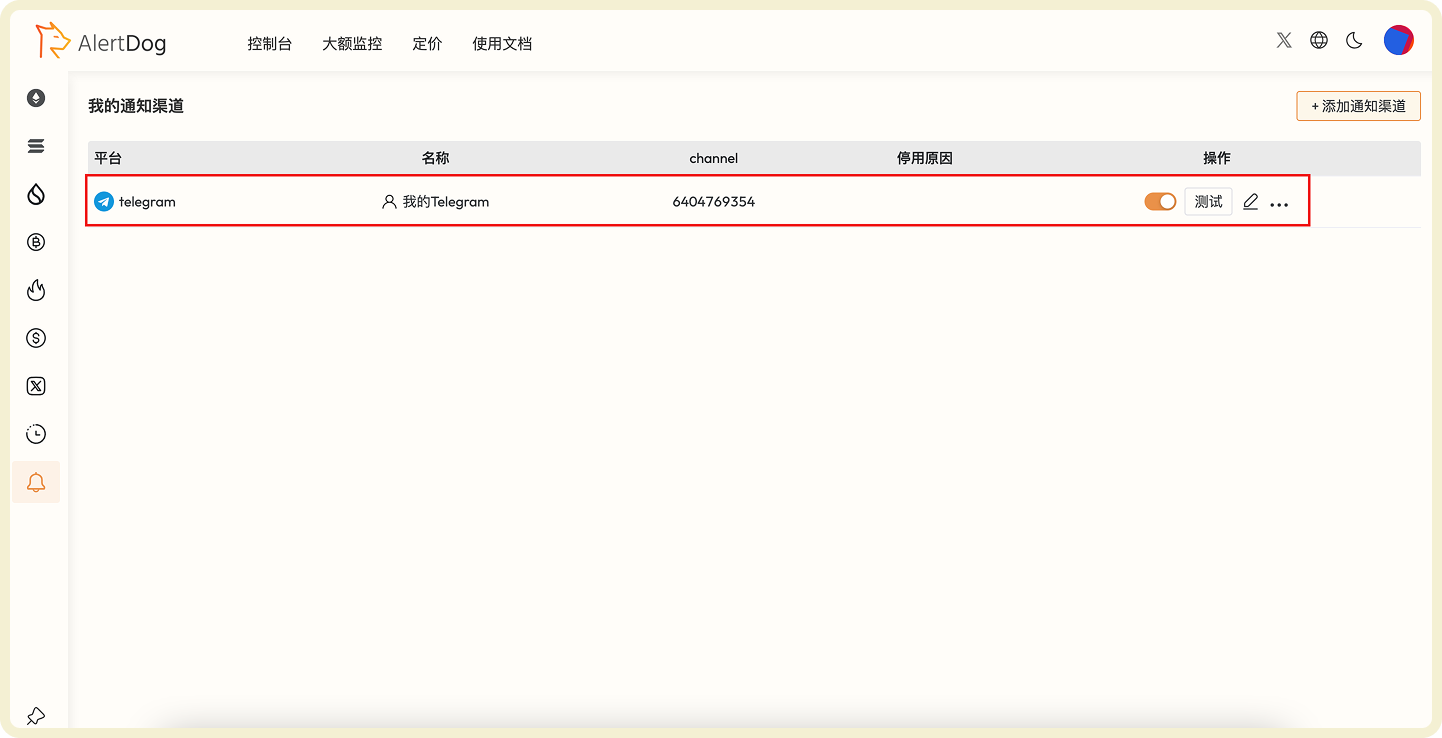The width and height of the screenshot is (1442, 738).
Task: Click the 添加通知渠道 button
Action: click(x=1358, y=105)
